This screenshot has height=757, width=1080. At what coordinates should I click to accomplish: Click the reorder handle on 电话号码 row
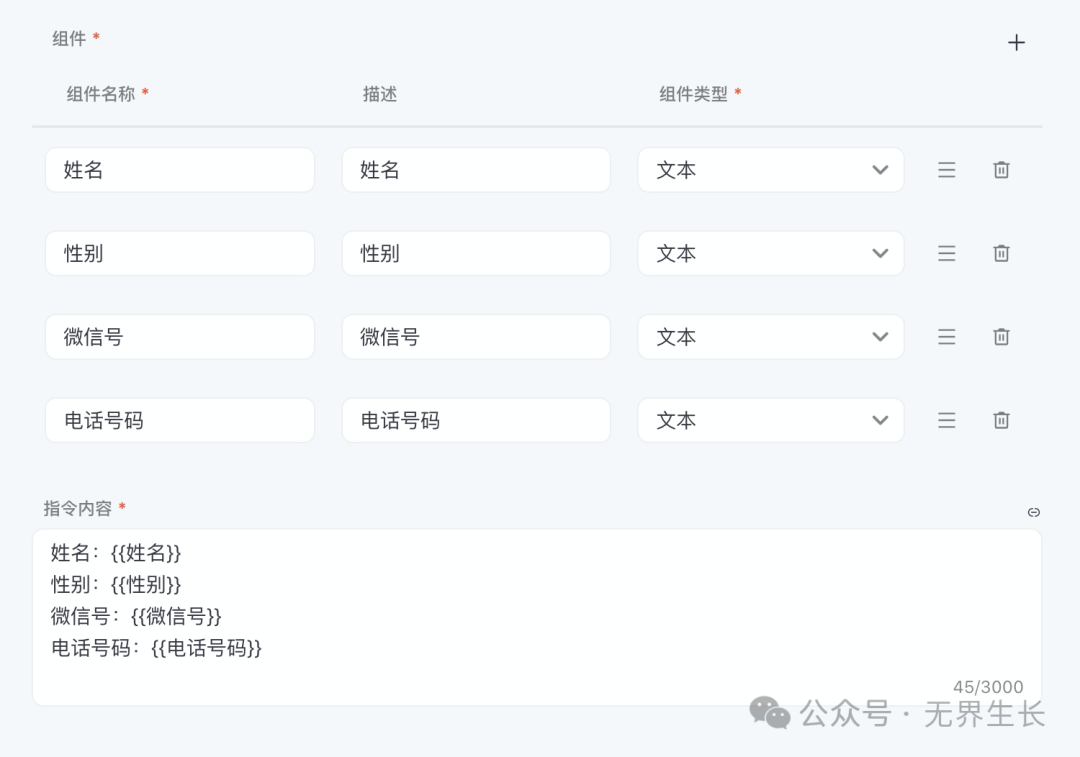click(946, 420)
